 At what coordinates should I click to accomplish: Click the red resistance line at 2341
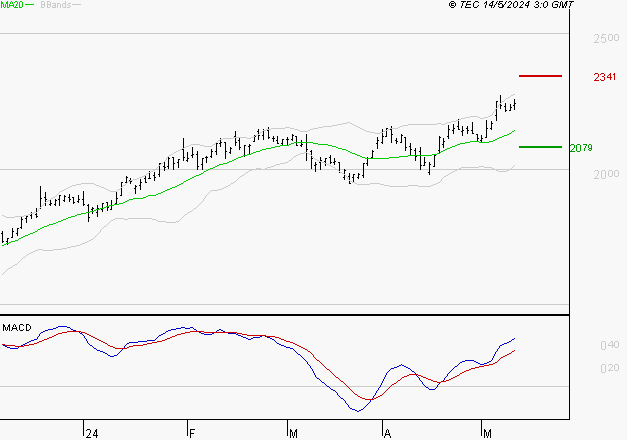click(540, 76)
